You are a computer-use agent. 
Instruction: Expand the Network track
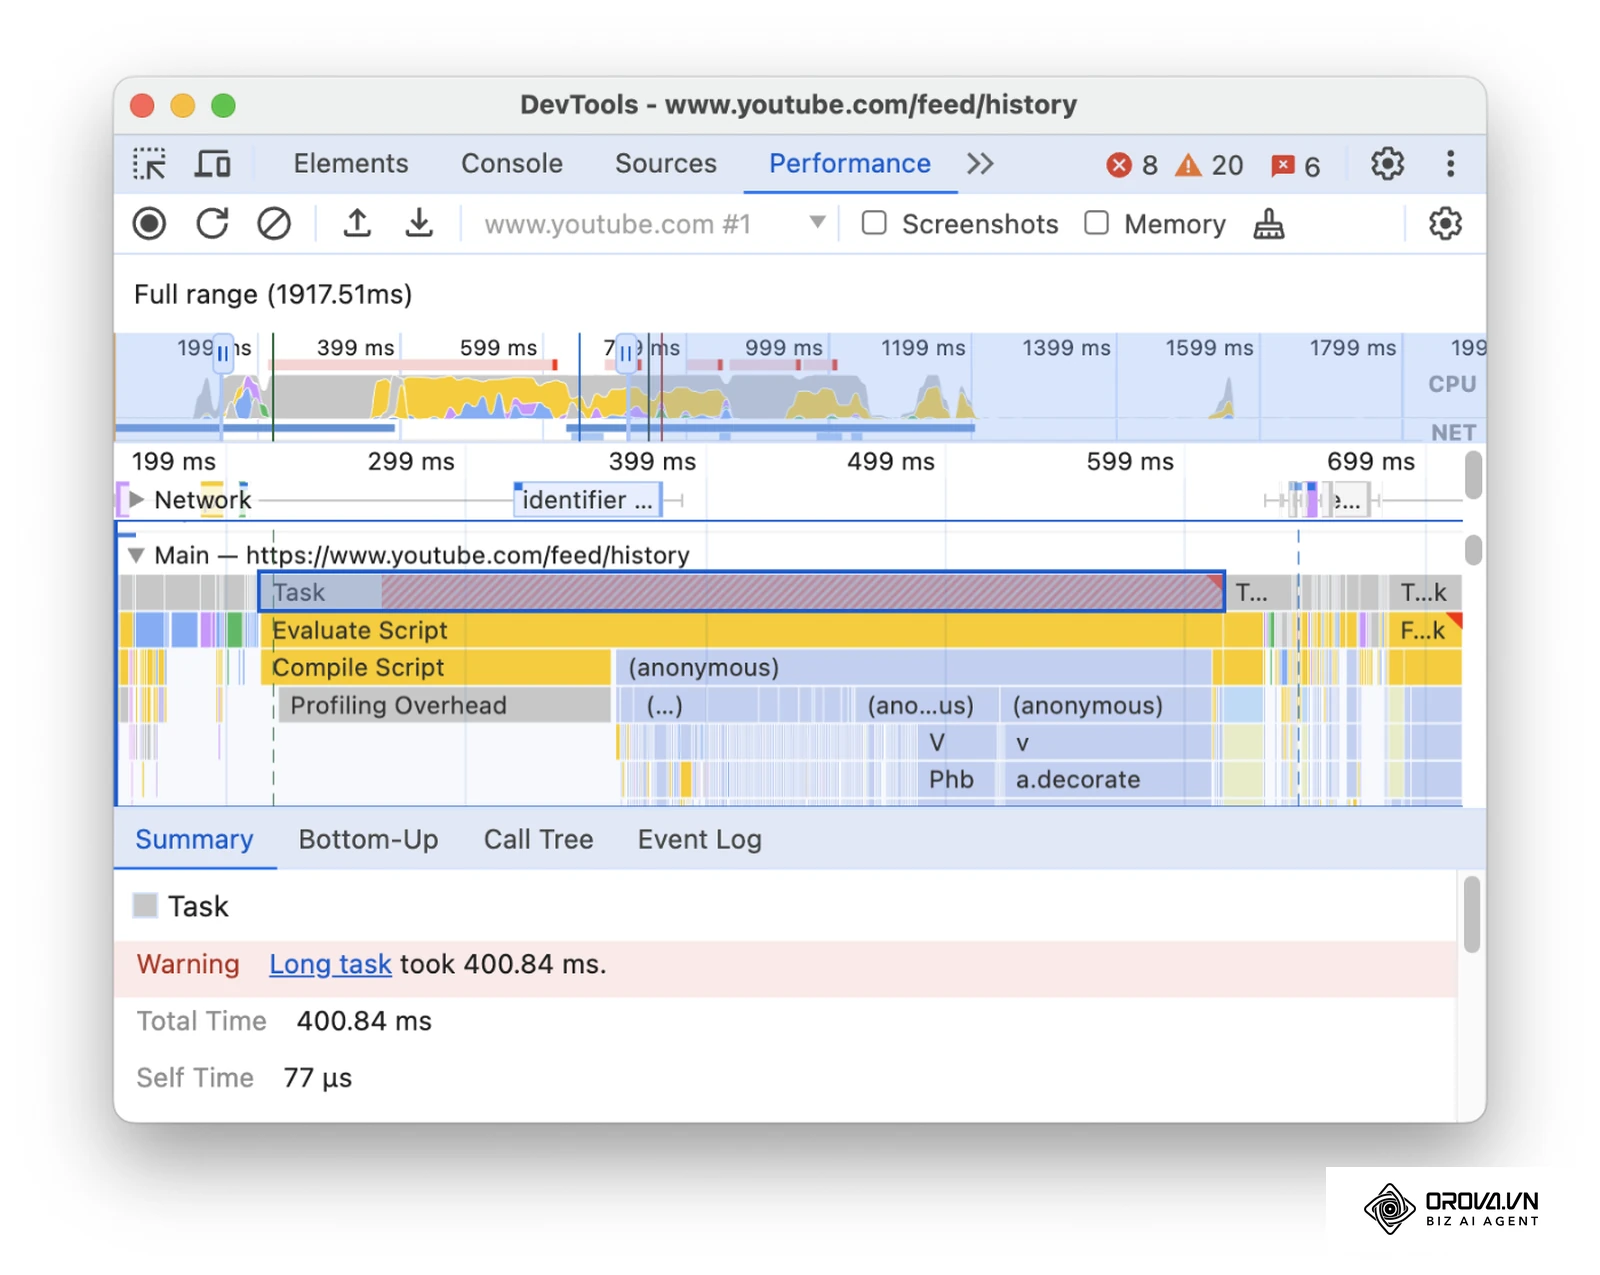137,499
